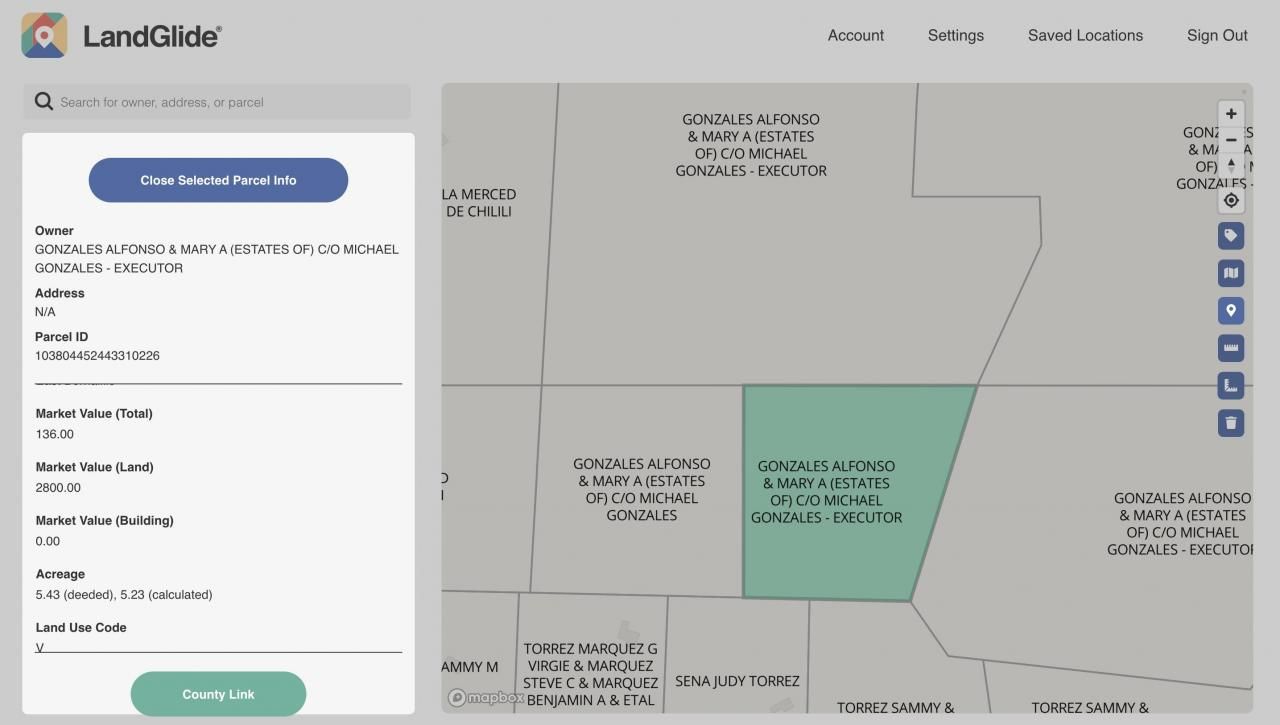Reset map bearing with compass button
This screenshot has width=1280, height=725.
(x=1231, y=165)
